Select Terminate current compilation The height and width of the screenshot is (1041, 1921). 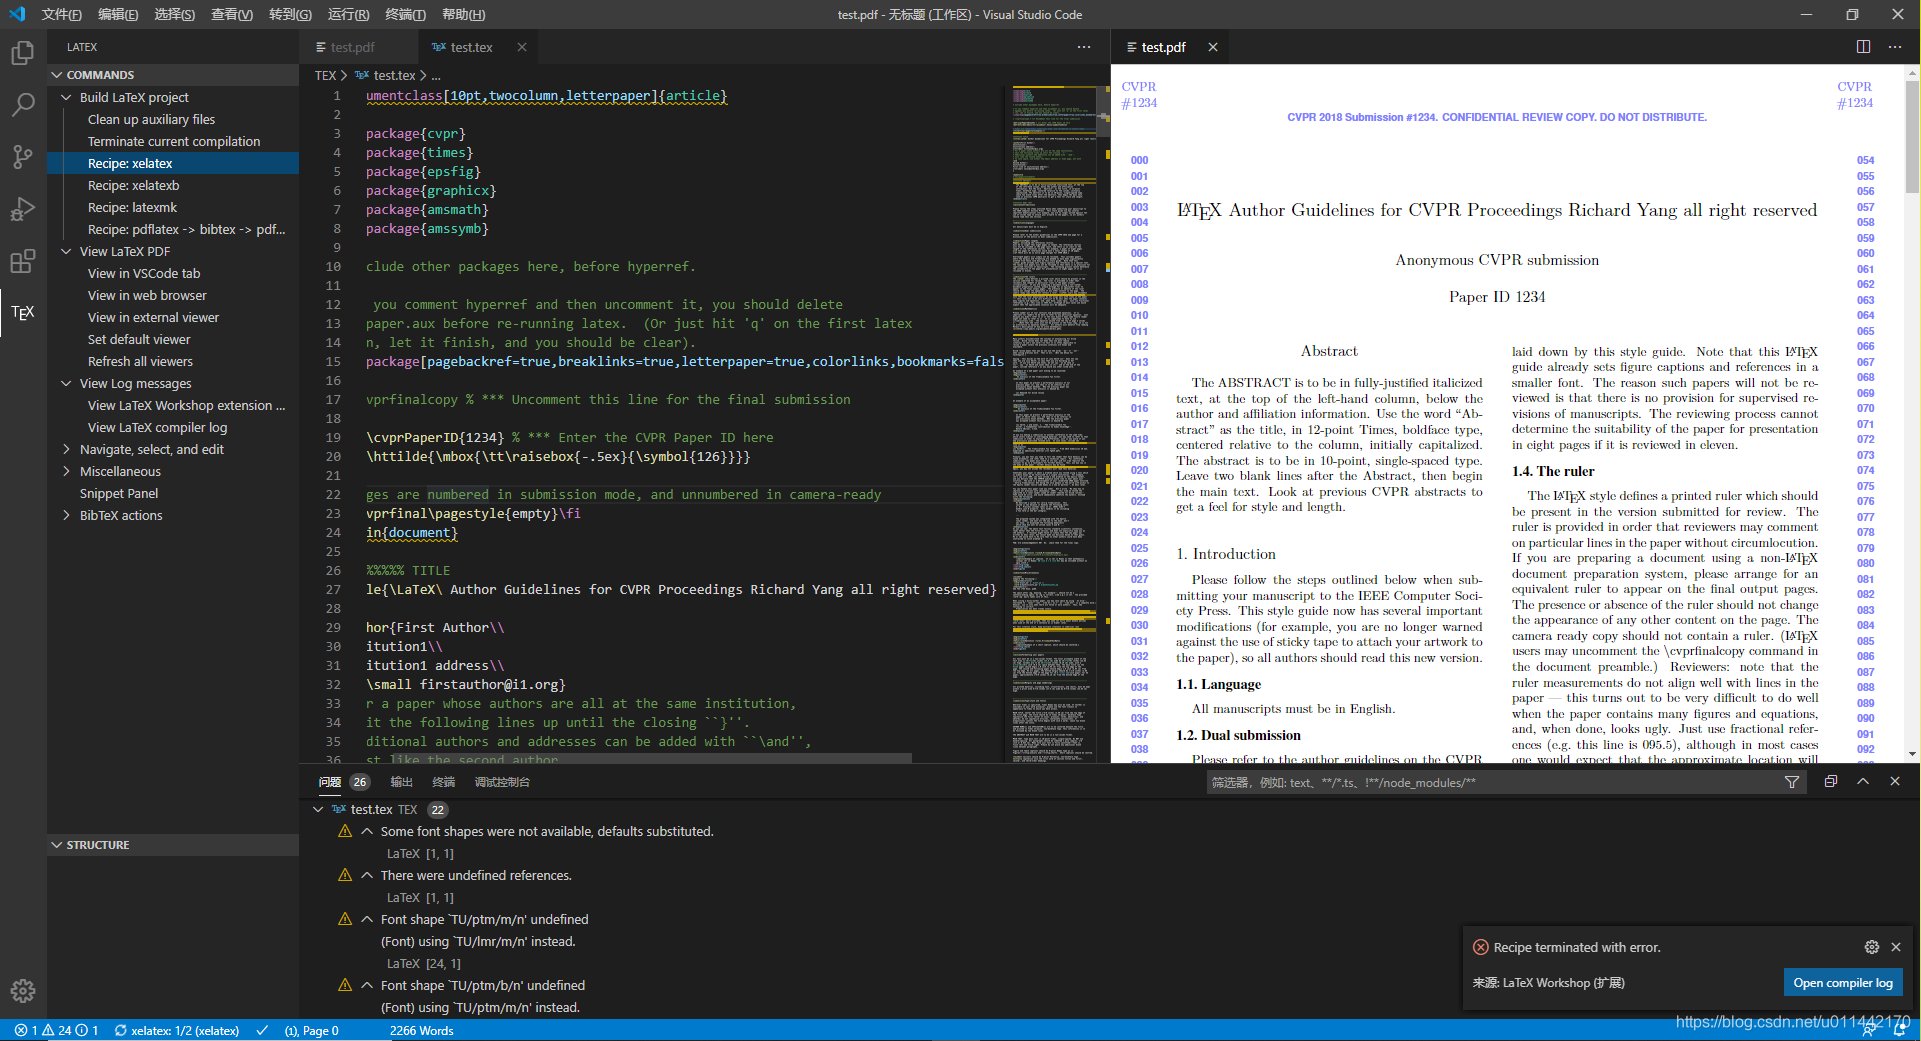173,141
